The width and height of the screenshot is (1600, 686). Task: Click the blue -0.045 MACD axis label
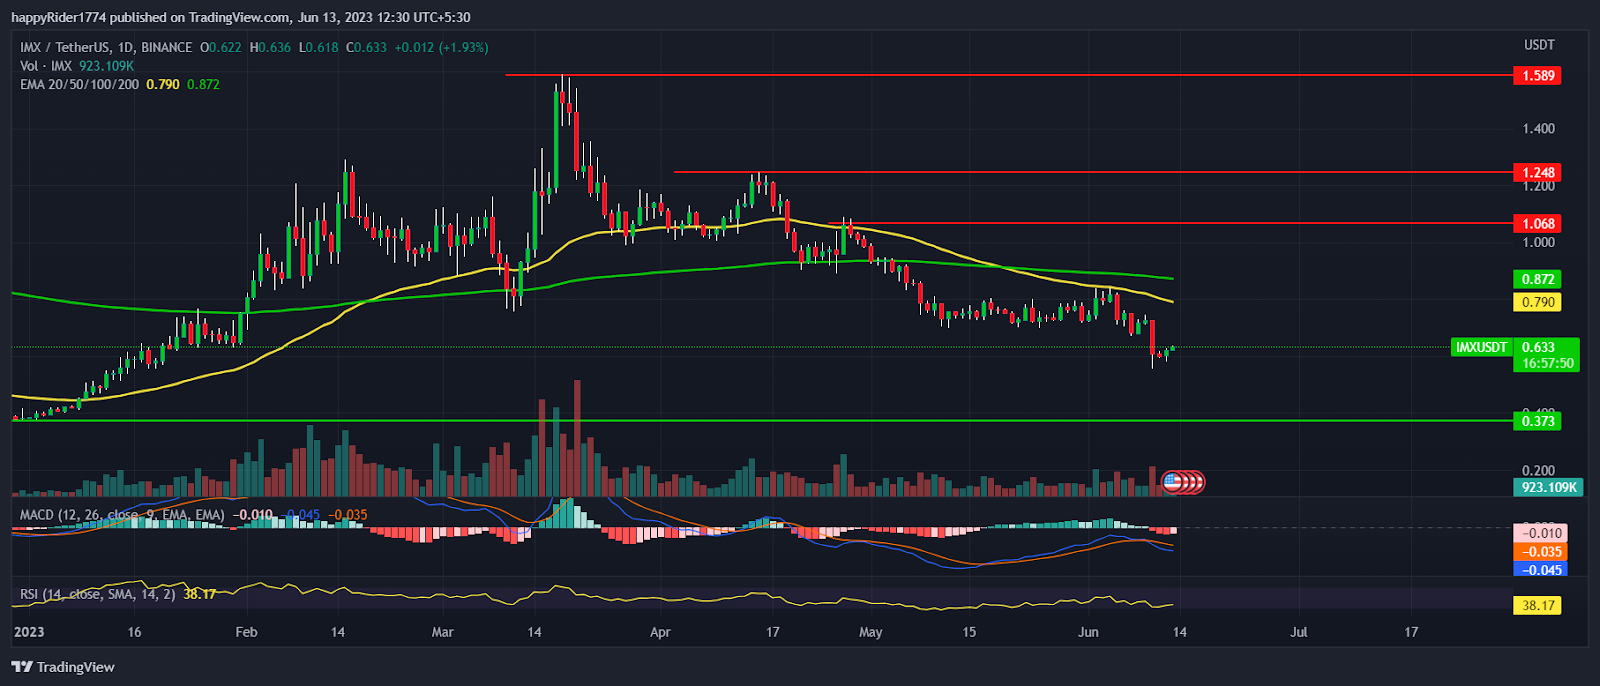[x=1540, y=570]
